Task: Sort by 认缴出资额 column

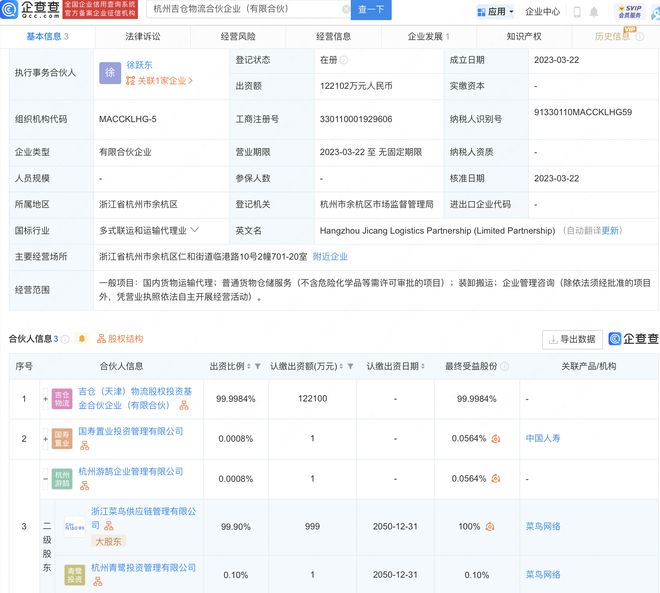Action: pyautogui.click(x=341, y=367)
